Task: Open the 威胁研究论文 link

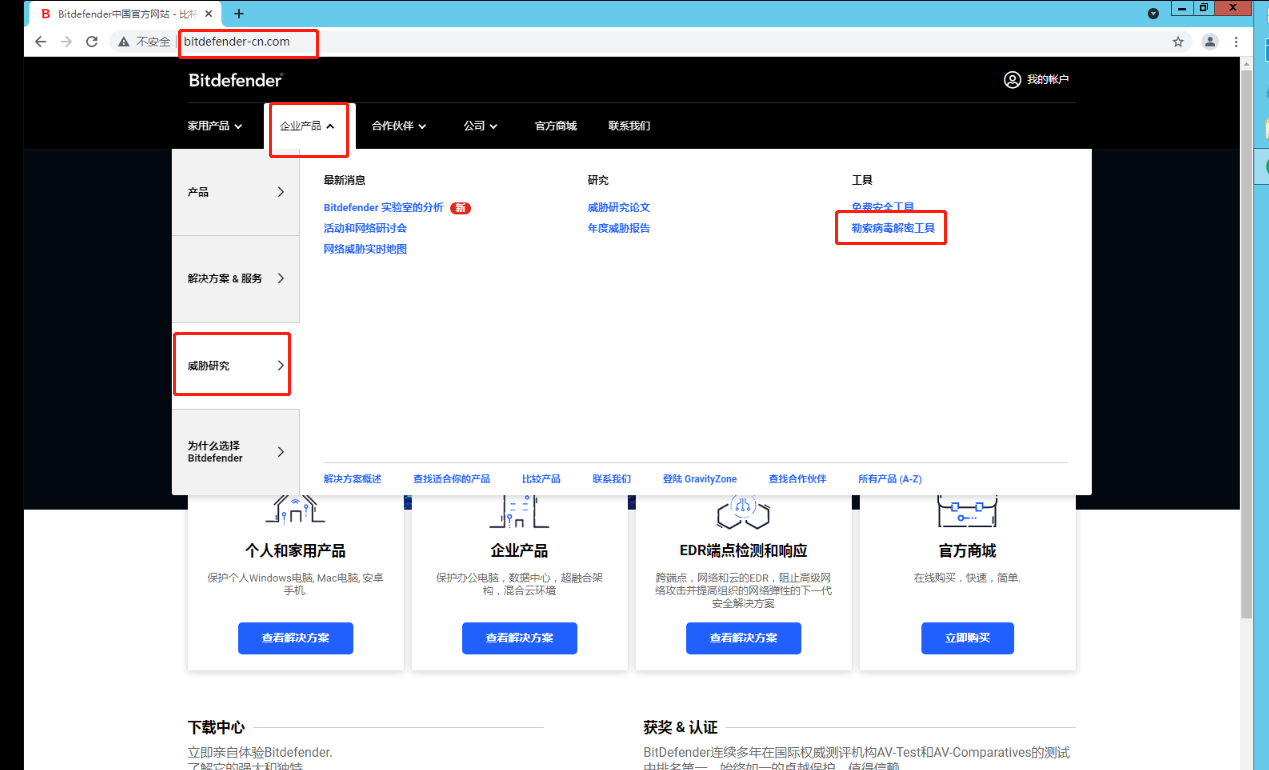Action: pyautogui.click(x=619, y=207)
